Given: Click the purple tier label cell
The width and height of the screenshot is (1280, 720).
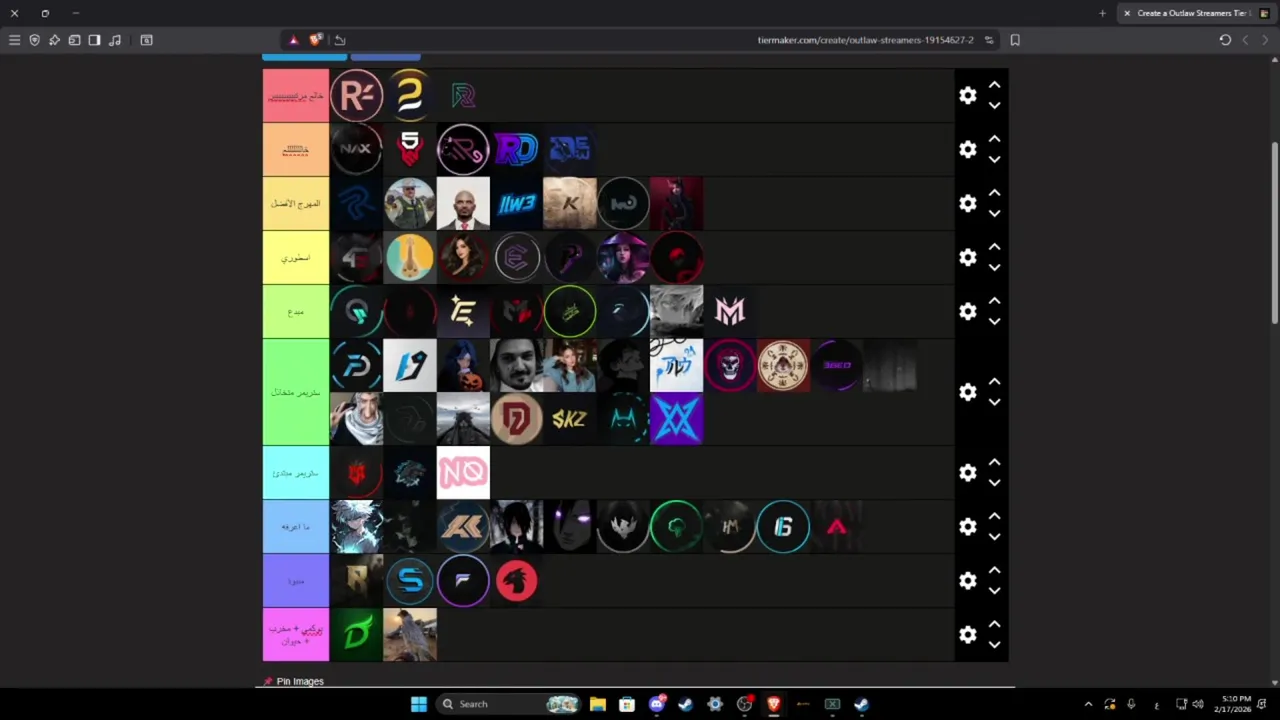Looking at the screenshot, I should tap(296, 580).
